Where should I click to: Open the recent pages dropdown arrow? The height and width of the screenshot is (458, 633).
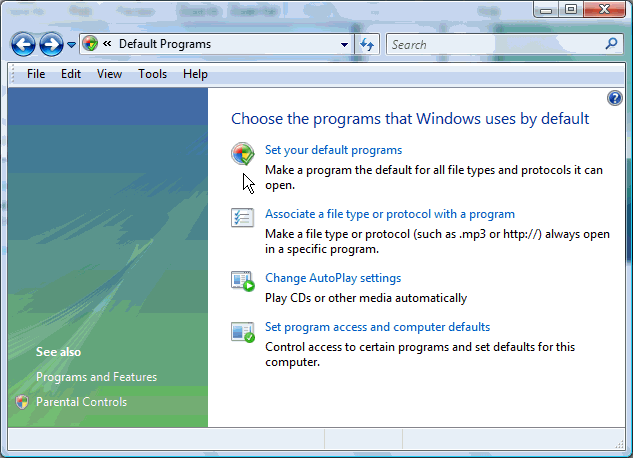[71, 44]
